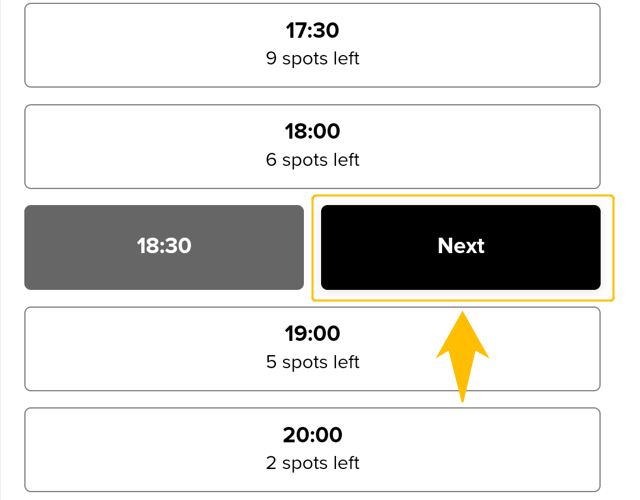
Task: Choose the slot with nine spots left
Action: click(x=312, y=45)
